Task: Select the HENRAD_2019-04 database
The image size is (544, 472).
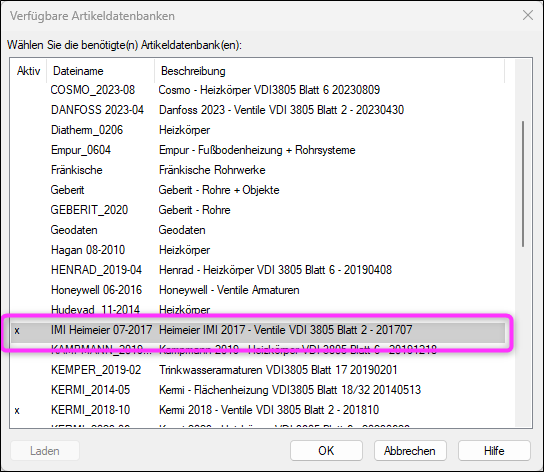Action: coord(257,270)
